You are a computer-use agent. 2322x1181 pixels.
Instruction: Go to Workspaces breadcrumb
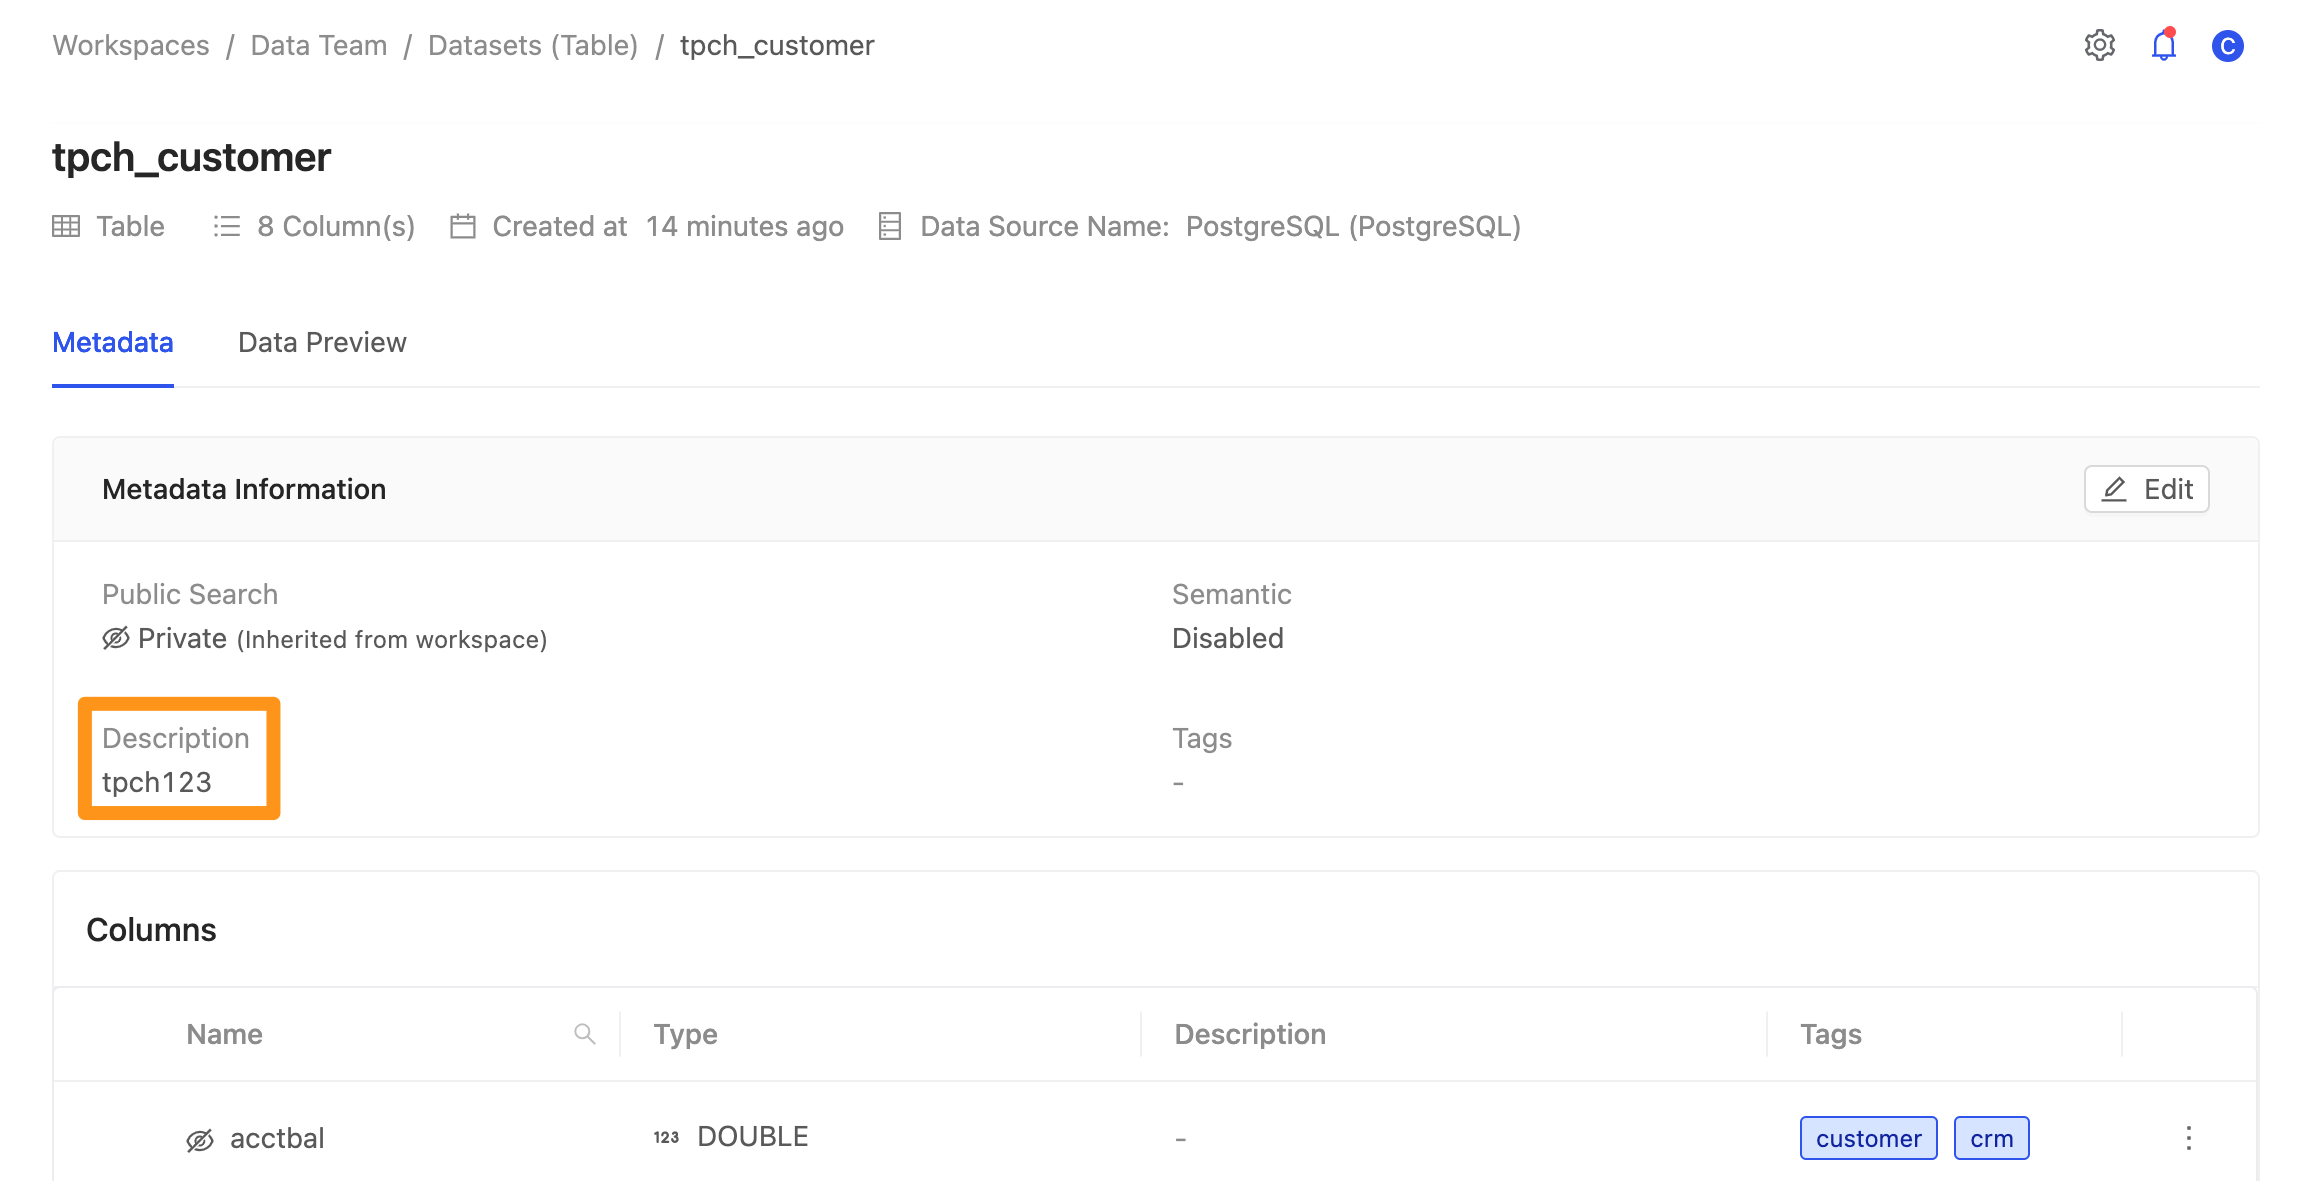[131, 46]
